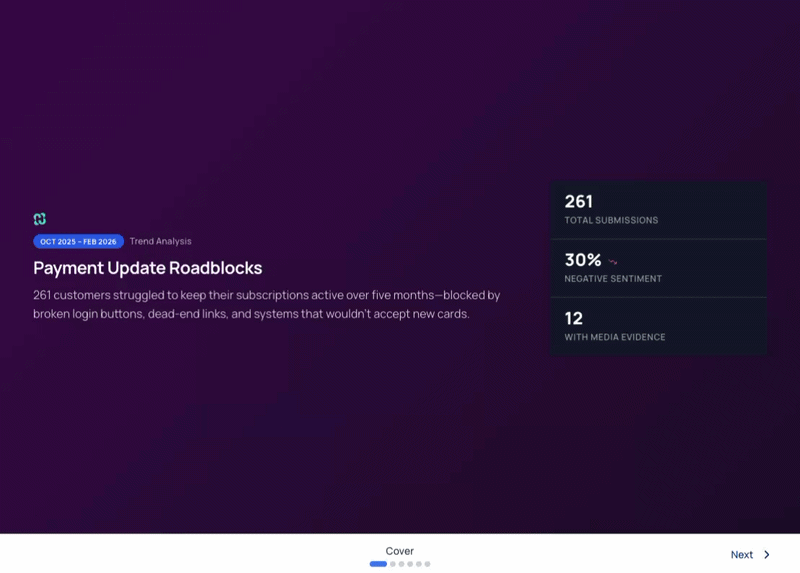Click the summary paragraph about 261 customers
Viewport: 800px width, 573px height.
267,304
